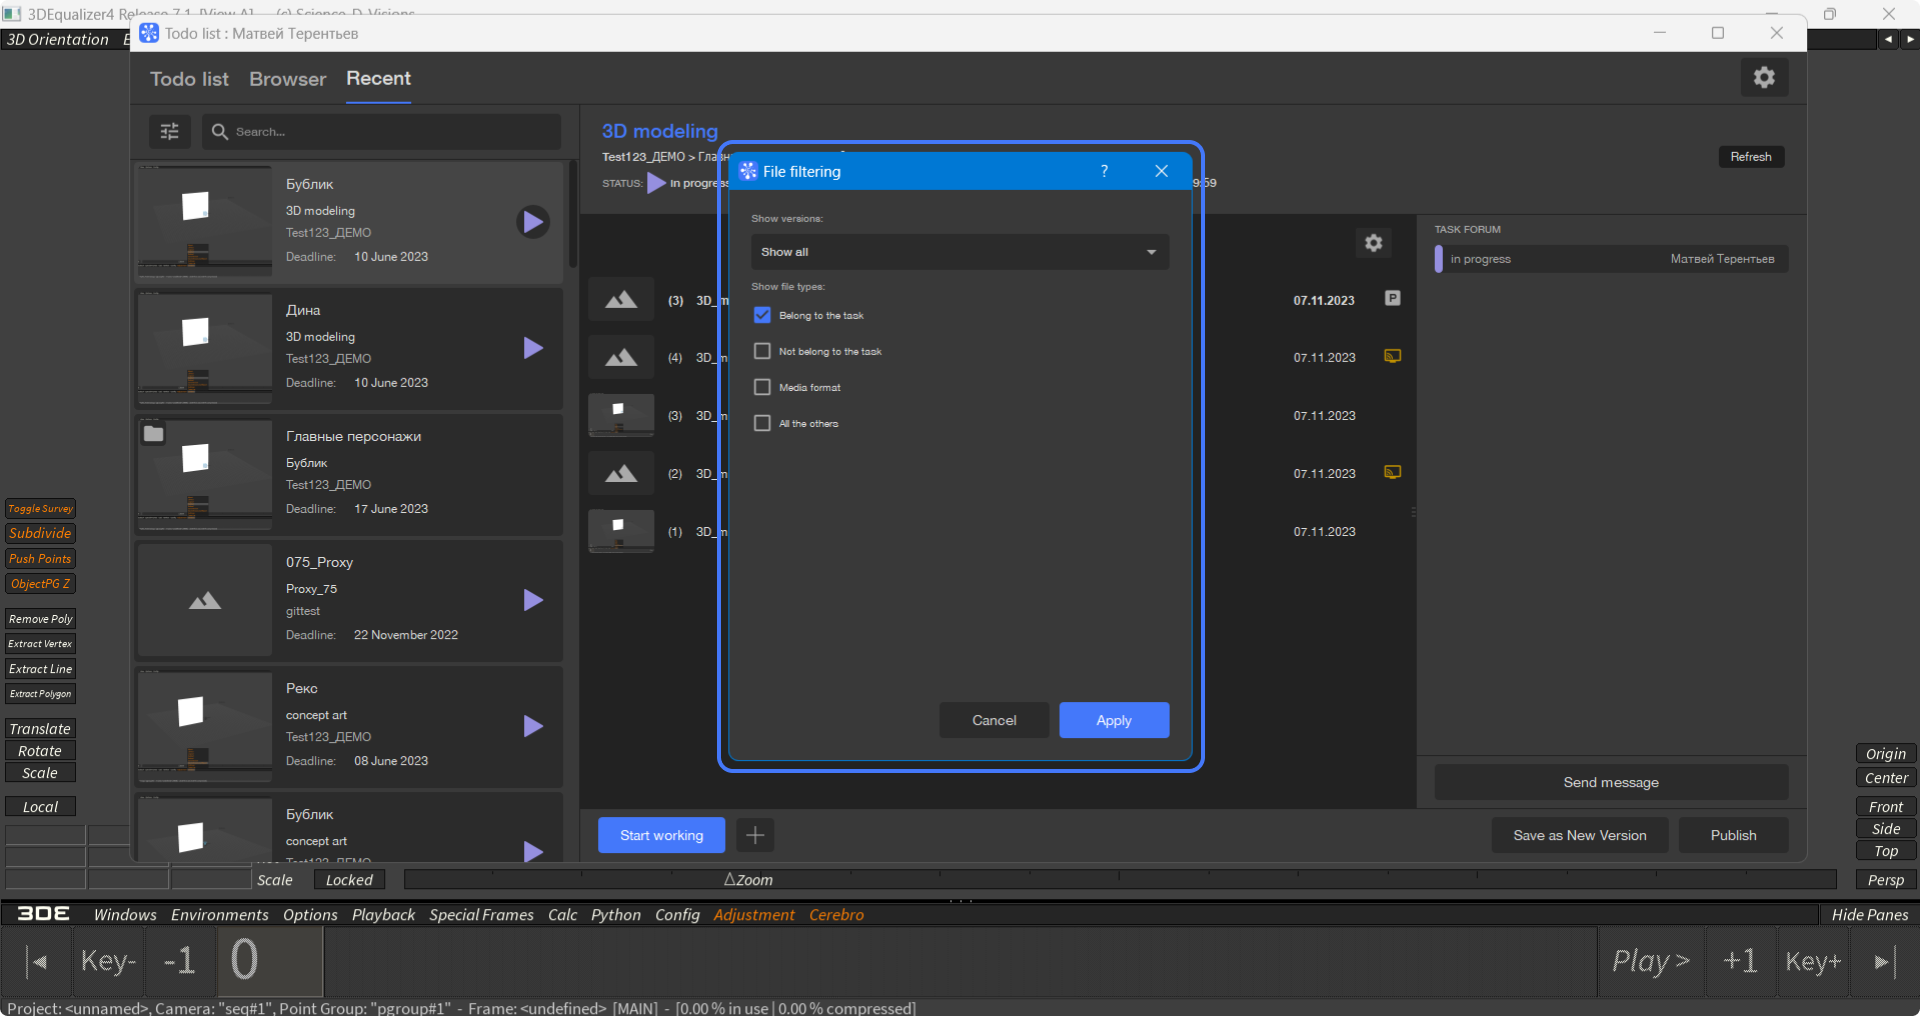1920x1016 pixels.
Task: Toggle the Locked button
Action: [349, 880]
